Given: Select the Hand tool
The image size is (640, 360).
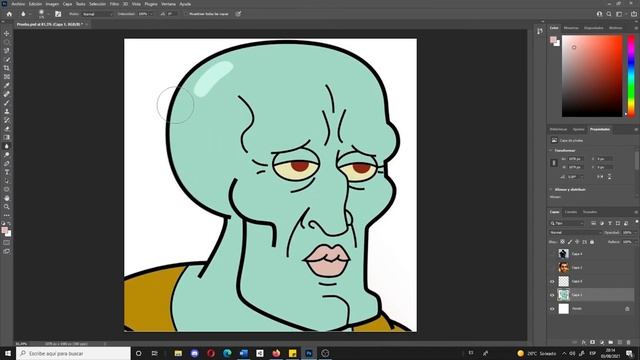Looking at the screenshot, I should tap(7, 198).
